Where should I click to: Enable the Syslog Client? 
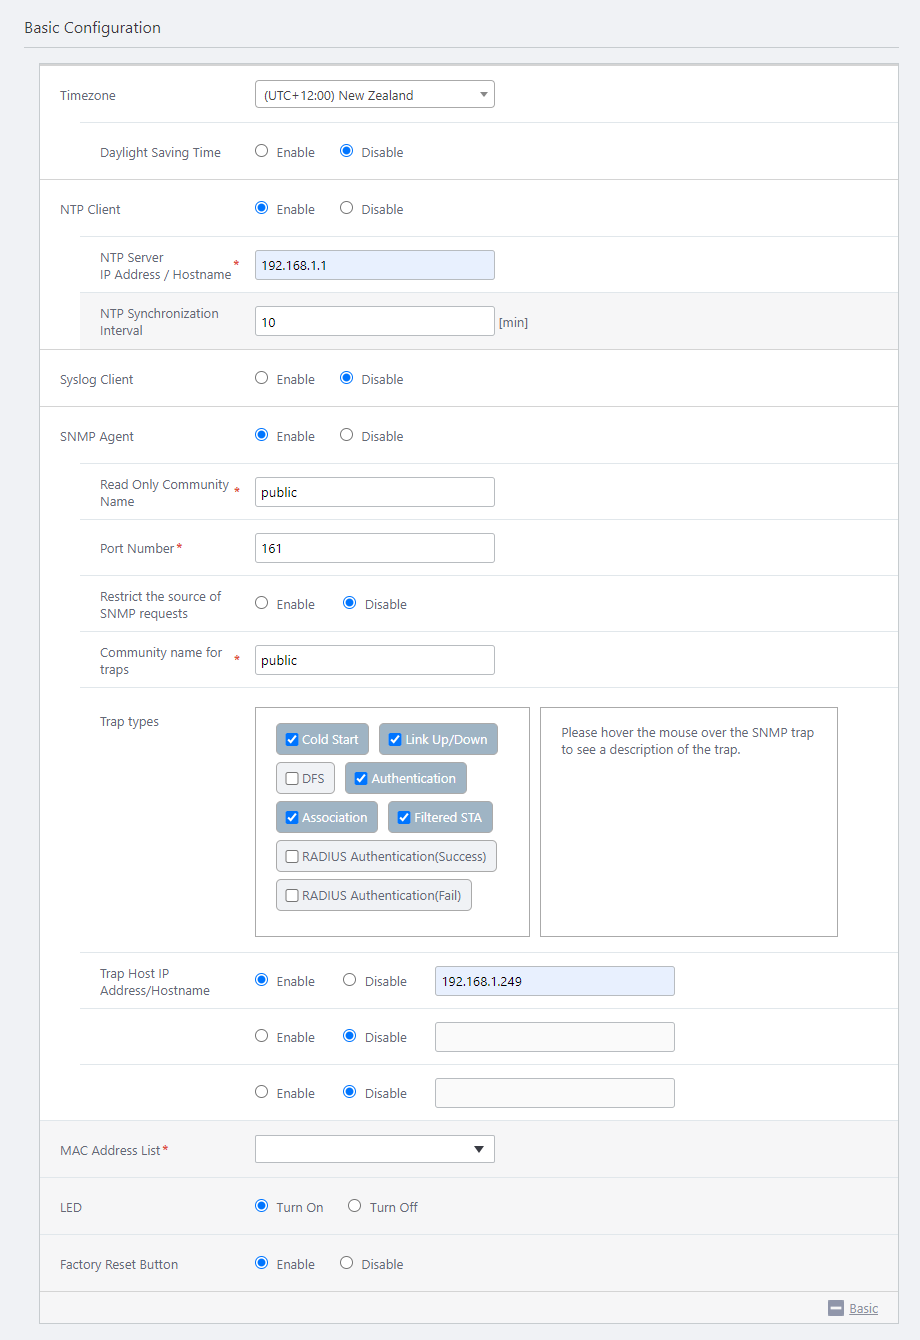262,379
